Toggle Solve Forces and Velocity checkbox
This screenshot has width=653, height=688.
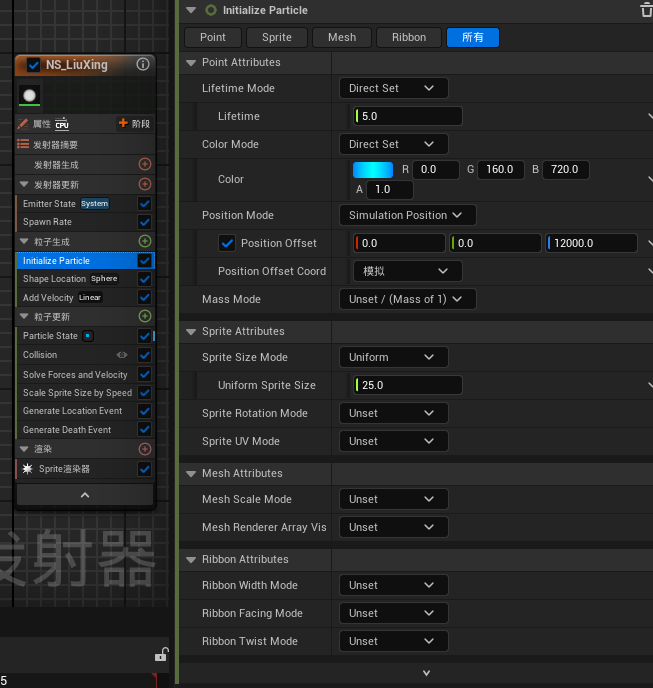pyautogui.click(x=144, y=374)
